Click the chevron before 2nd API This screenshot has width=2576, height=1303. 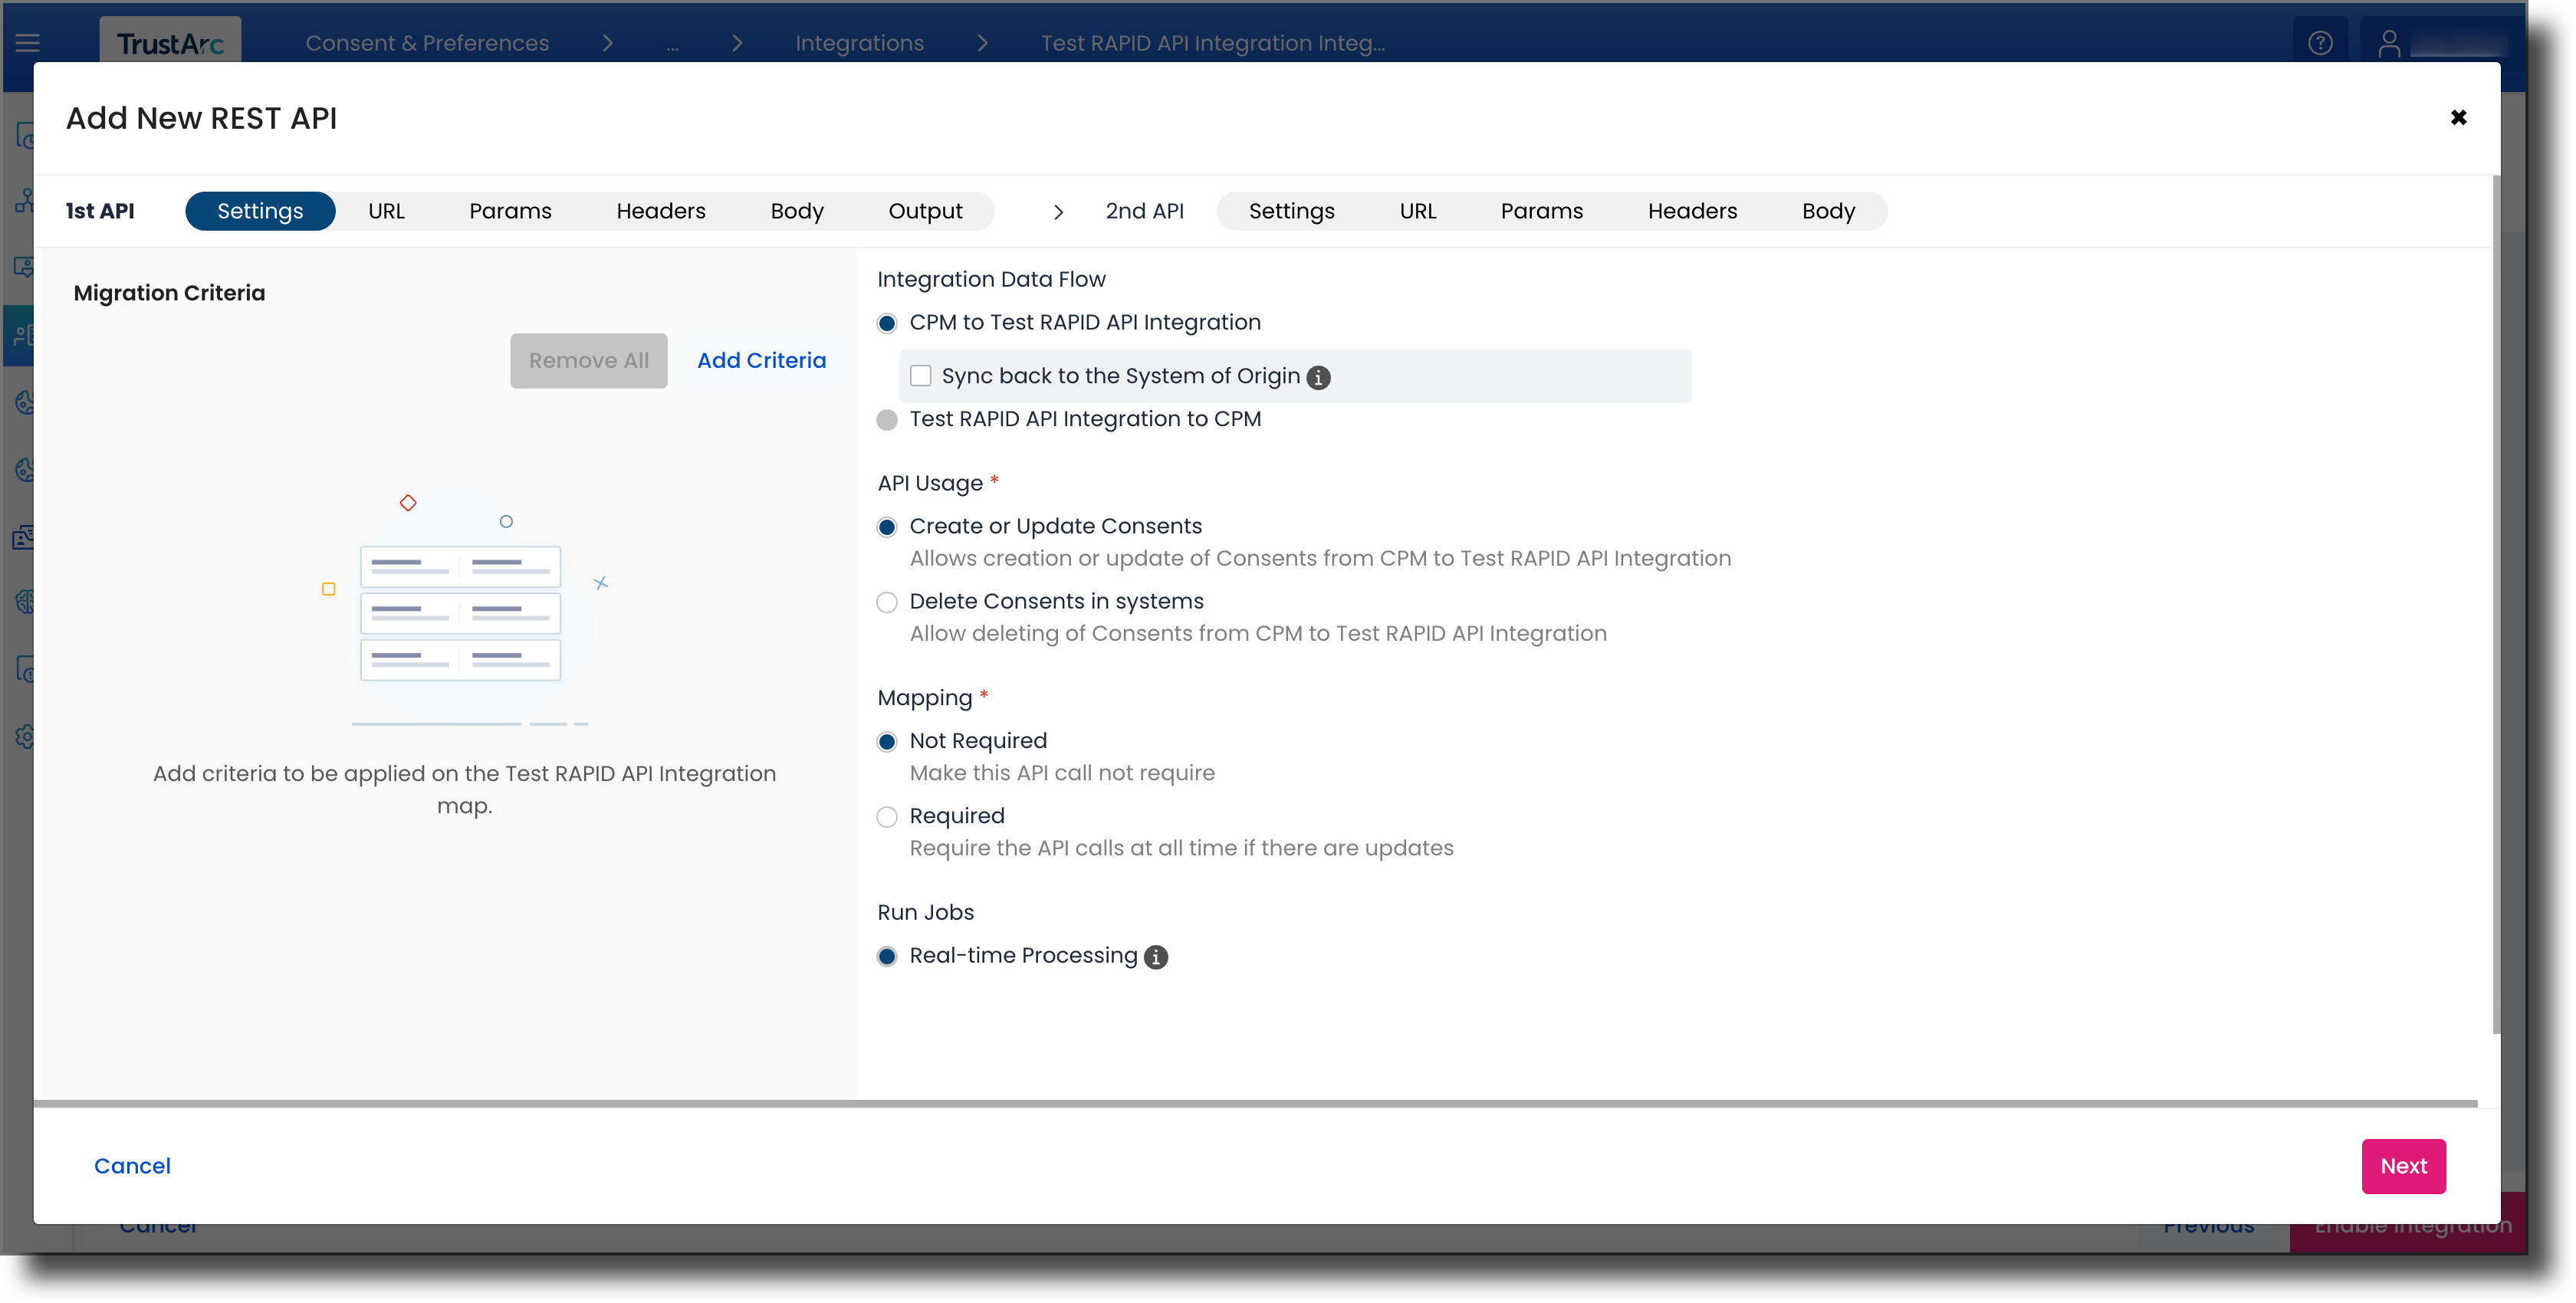[1058, 212]
